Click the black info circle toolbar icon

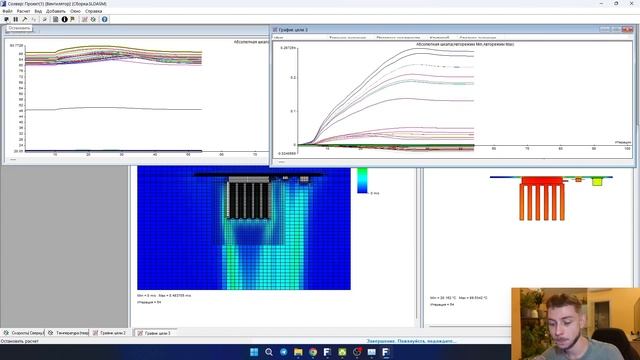coord(64,19)
